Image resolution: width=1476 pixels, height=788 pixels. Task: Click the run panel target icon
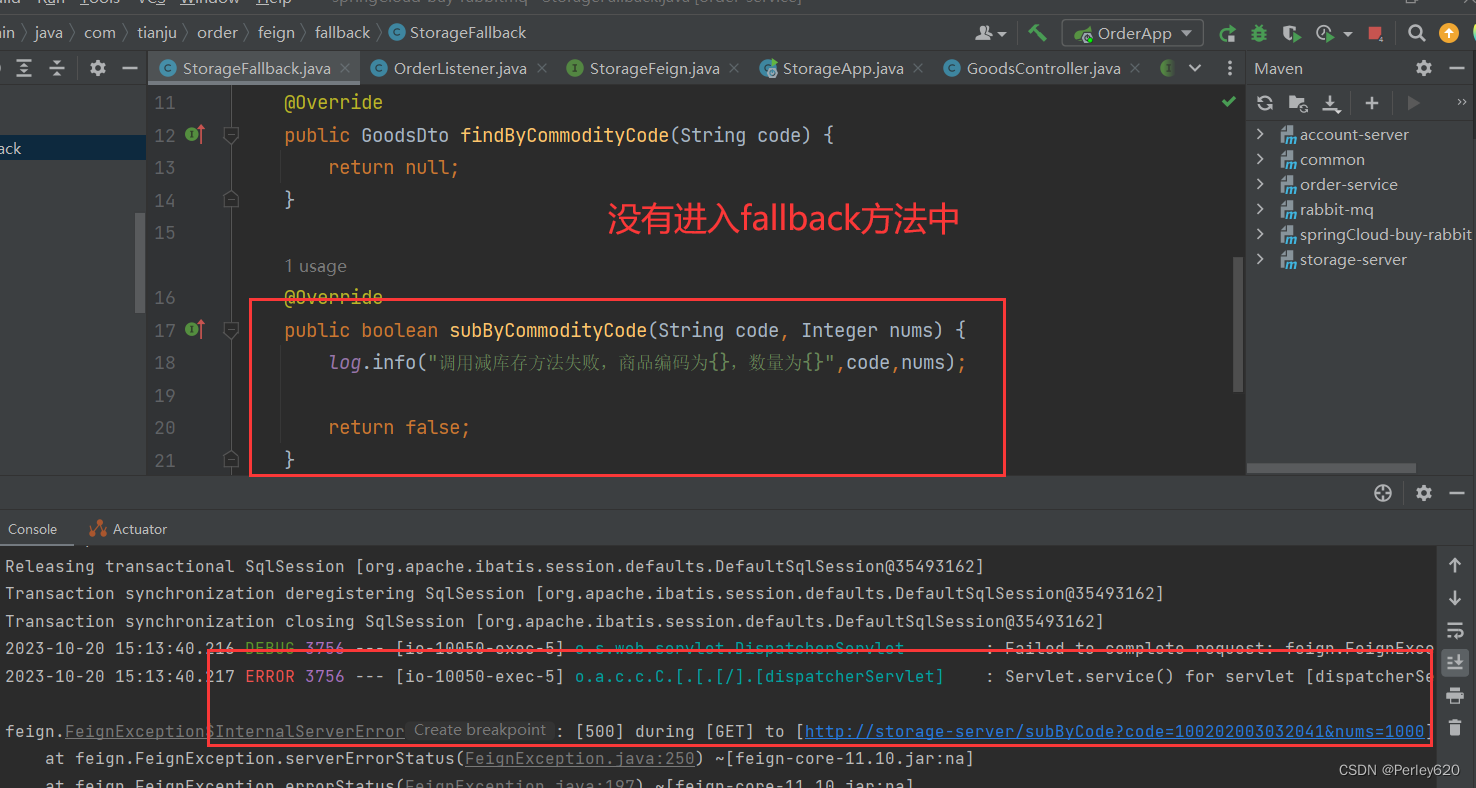click(x=1383, y=493)
